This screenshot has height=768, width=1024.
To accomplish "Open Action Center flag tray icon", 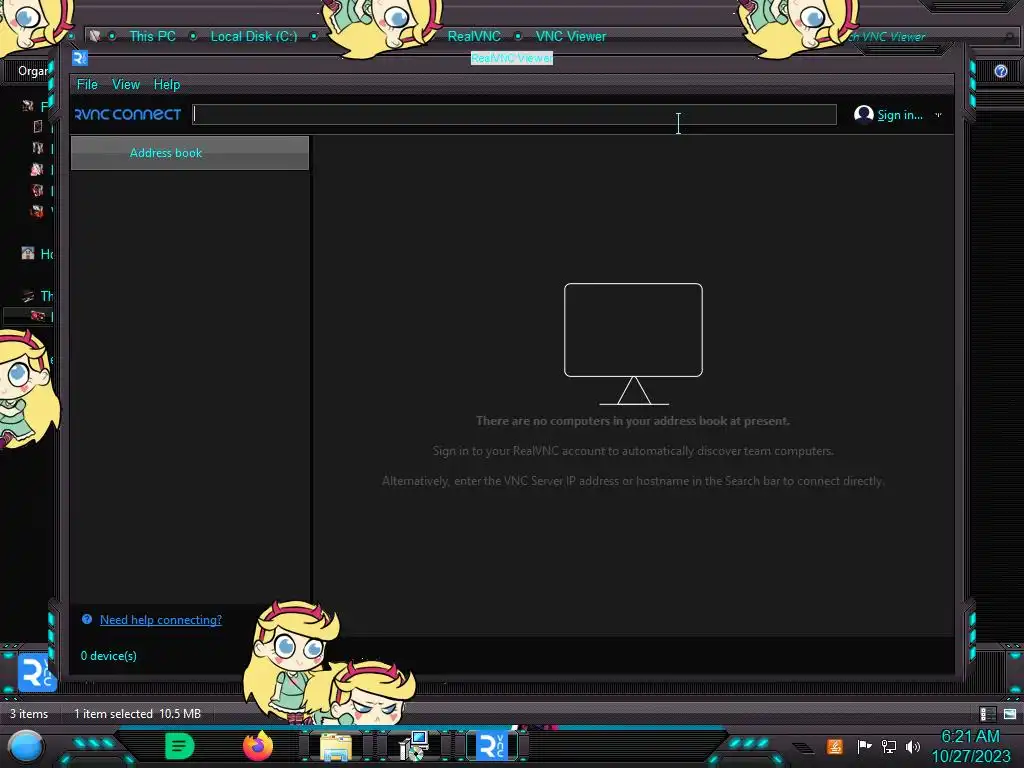I will pos(864,746).
